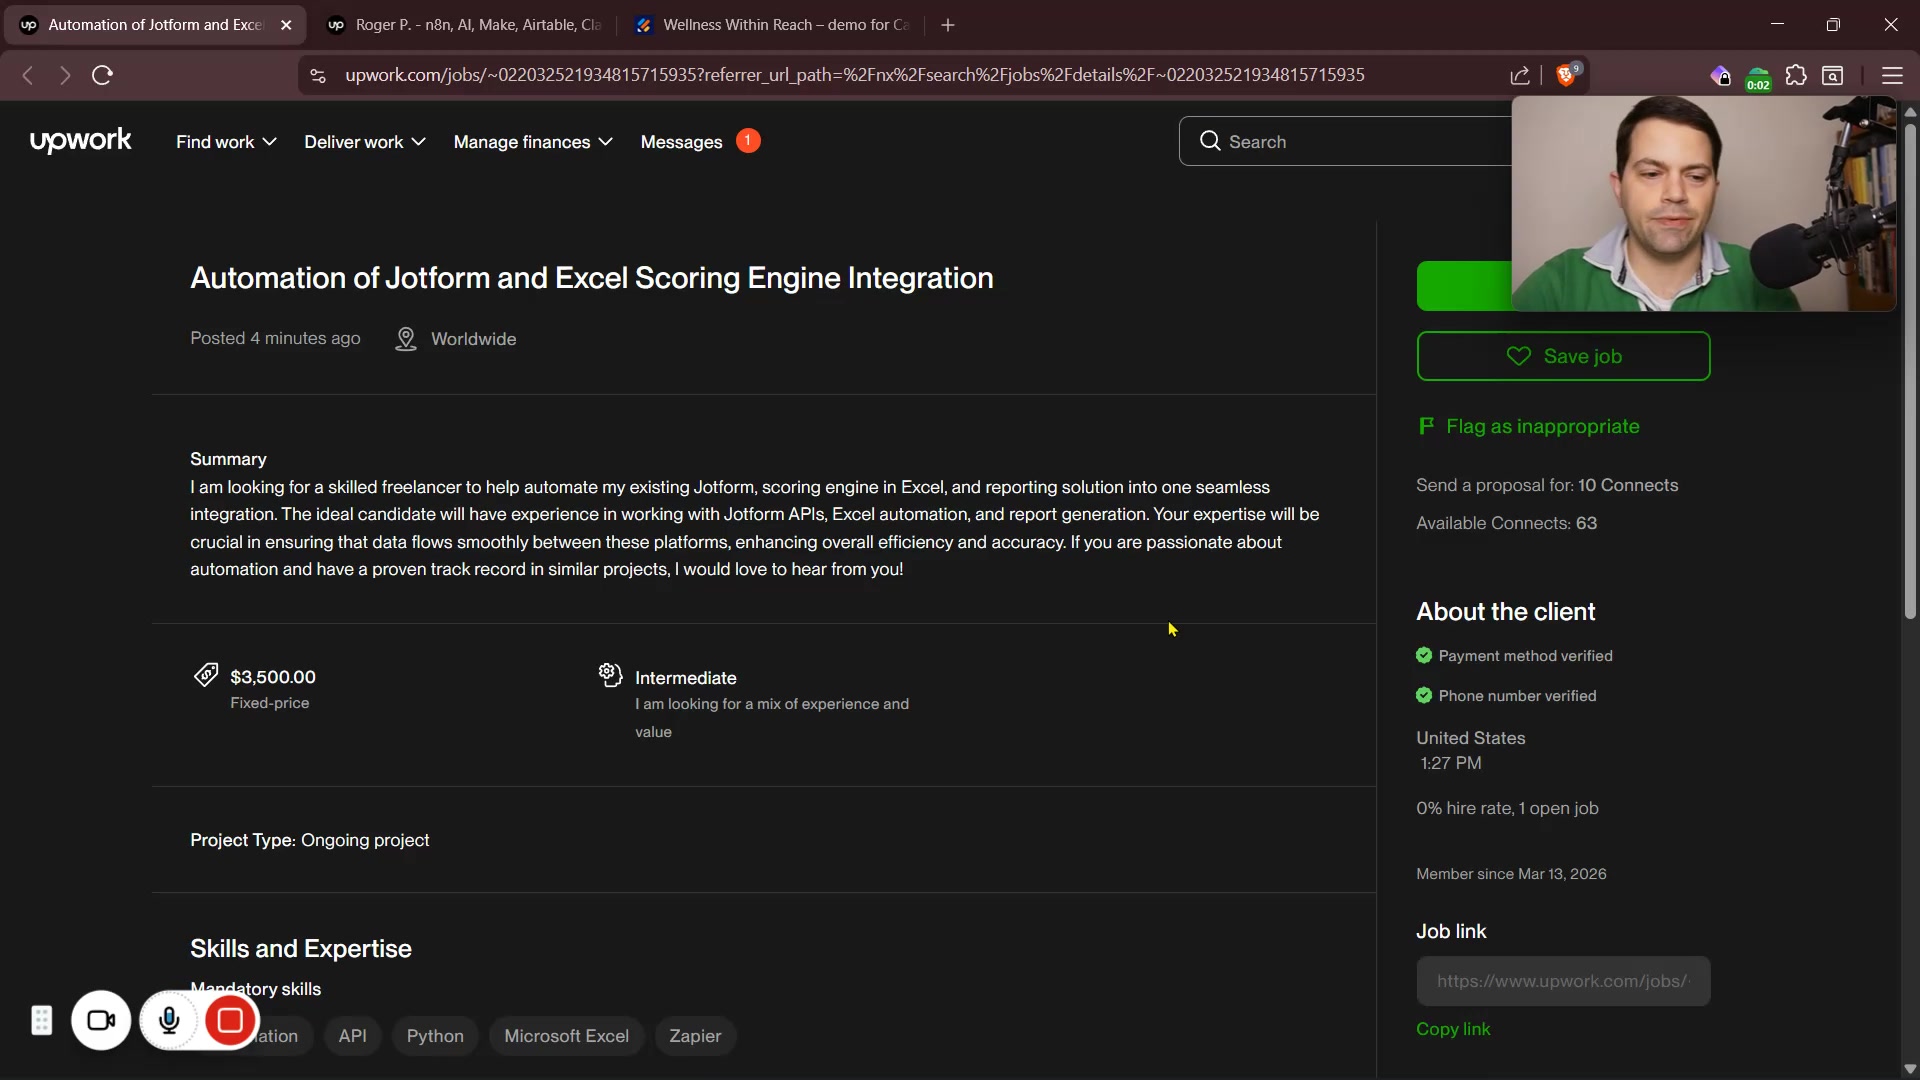Click the share page icon in address bar
Viewport: 1920px width, 1080px height.
[x=1519, y=76]
